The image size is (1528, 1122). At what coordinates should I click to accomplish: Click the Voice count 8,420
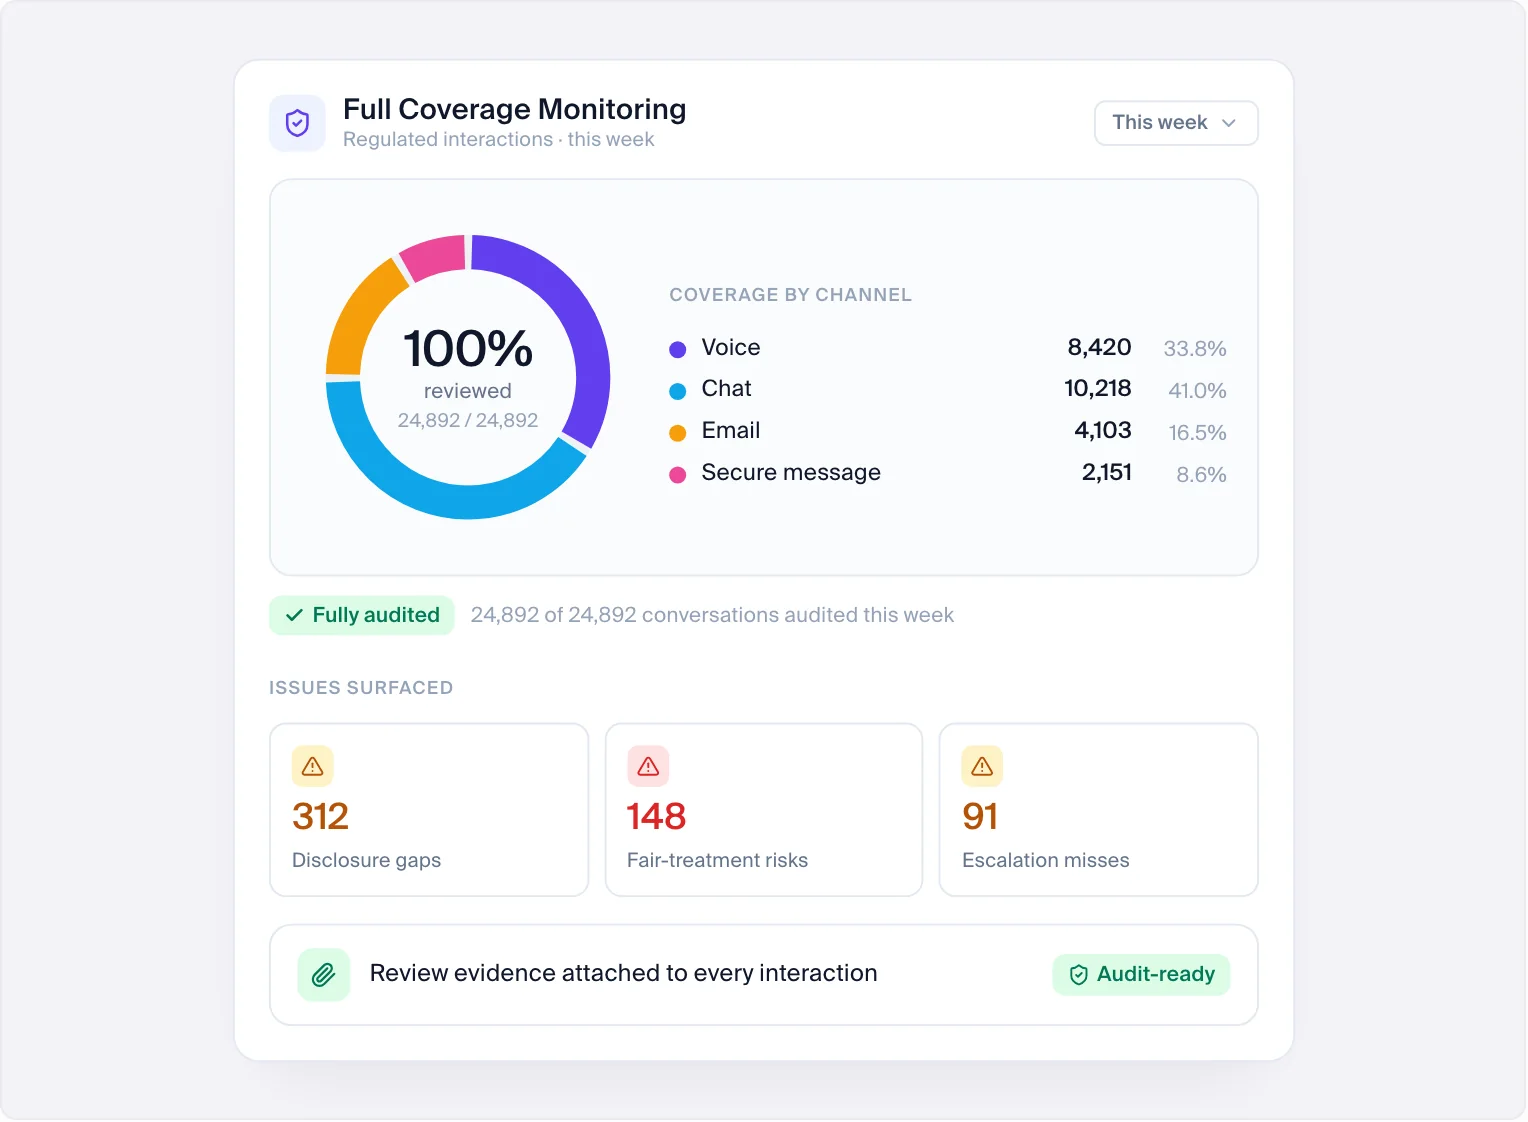click(x=1099, y=348)
